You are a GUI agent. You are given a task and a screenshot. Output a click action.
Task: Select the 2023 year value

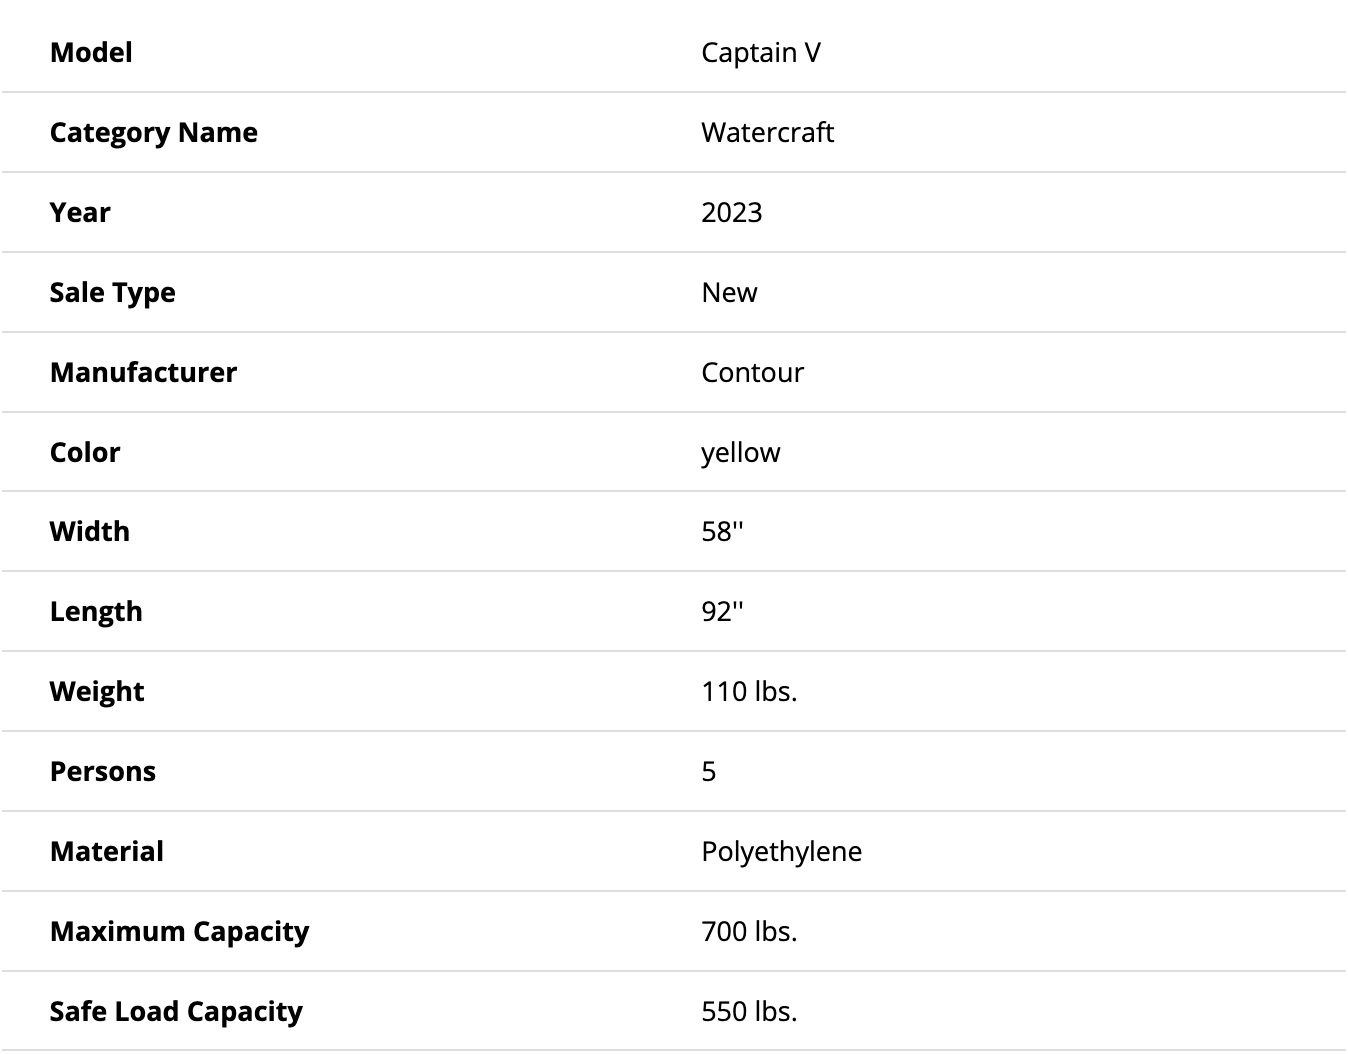[731, 212]
